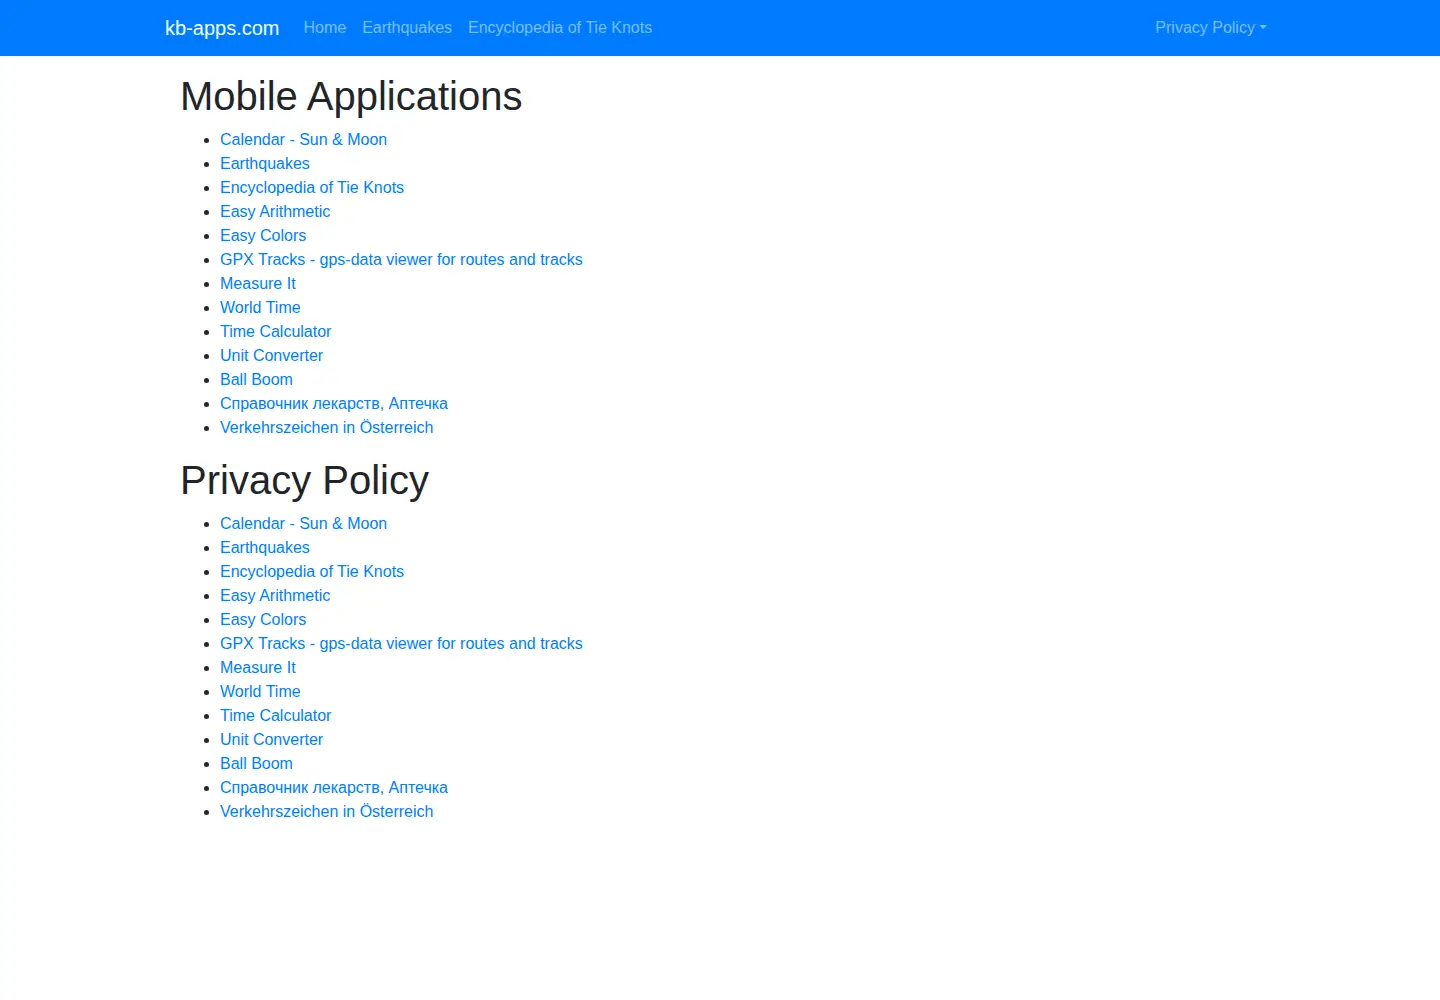1440x1000 pixels.
Task: Open Справочник лекарств, Аптечка under Mobile Applications
Action: (x=334, y=404)
